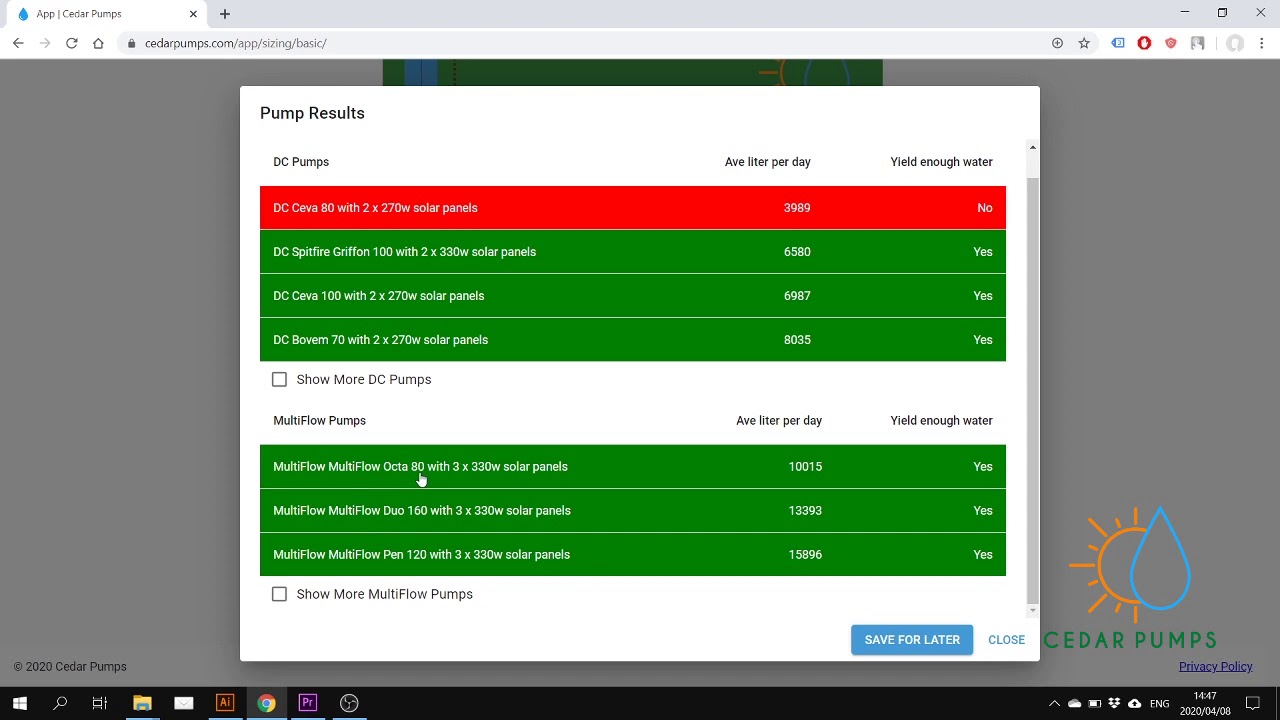Go back to the previous page
This screenshot has width=1280, height=720.
point(18,43)
